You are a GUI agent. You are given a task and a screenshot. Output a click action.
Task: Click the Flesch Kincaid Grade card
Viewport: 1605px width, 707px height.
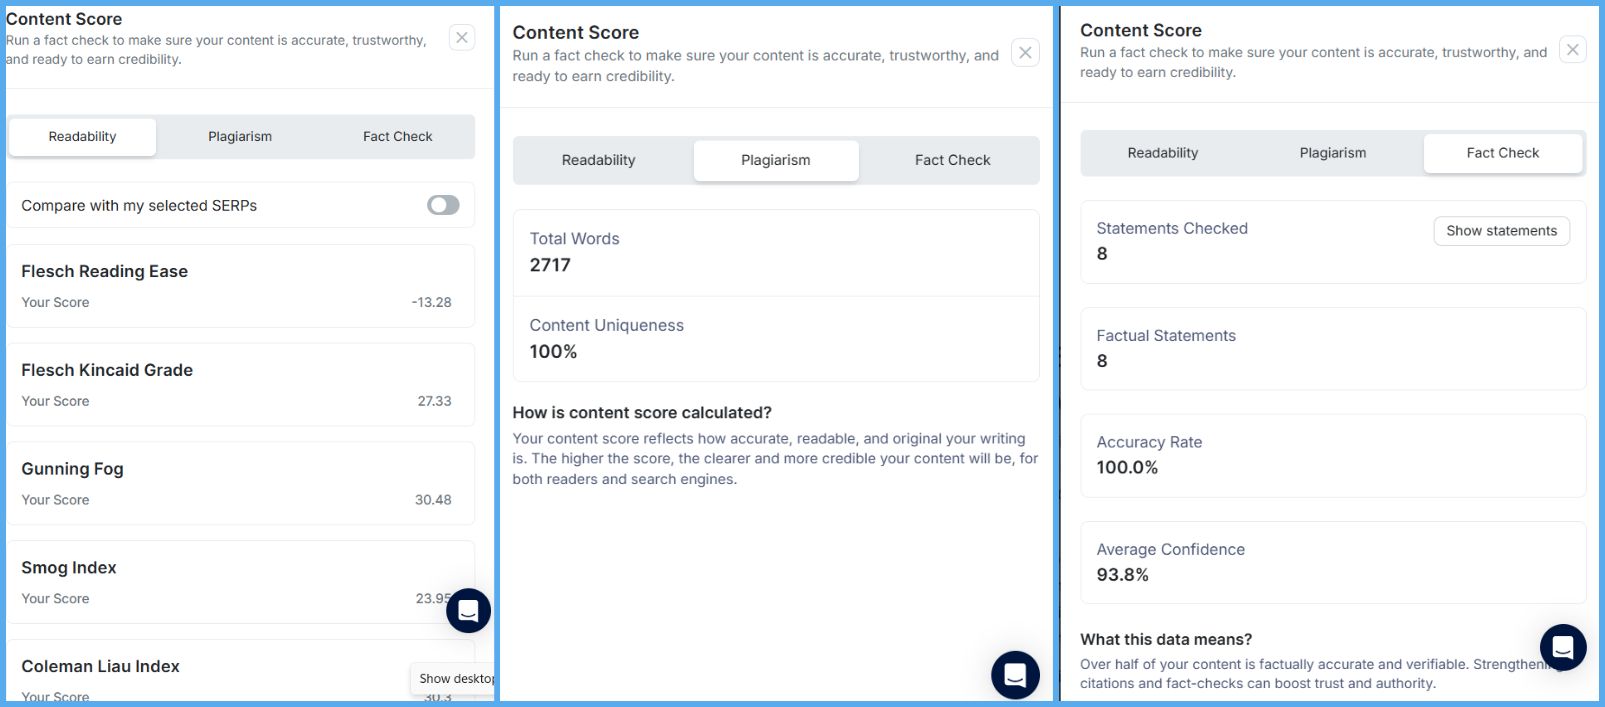coord(240,384)
